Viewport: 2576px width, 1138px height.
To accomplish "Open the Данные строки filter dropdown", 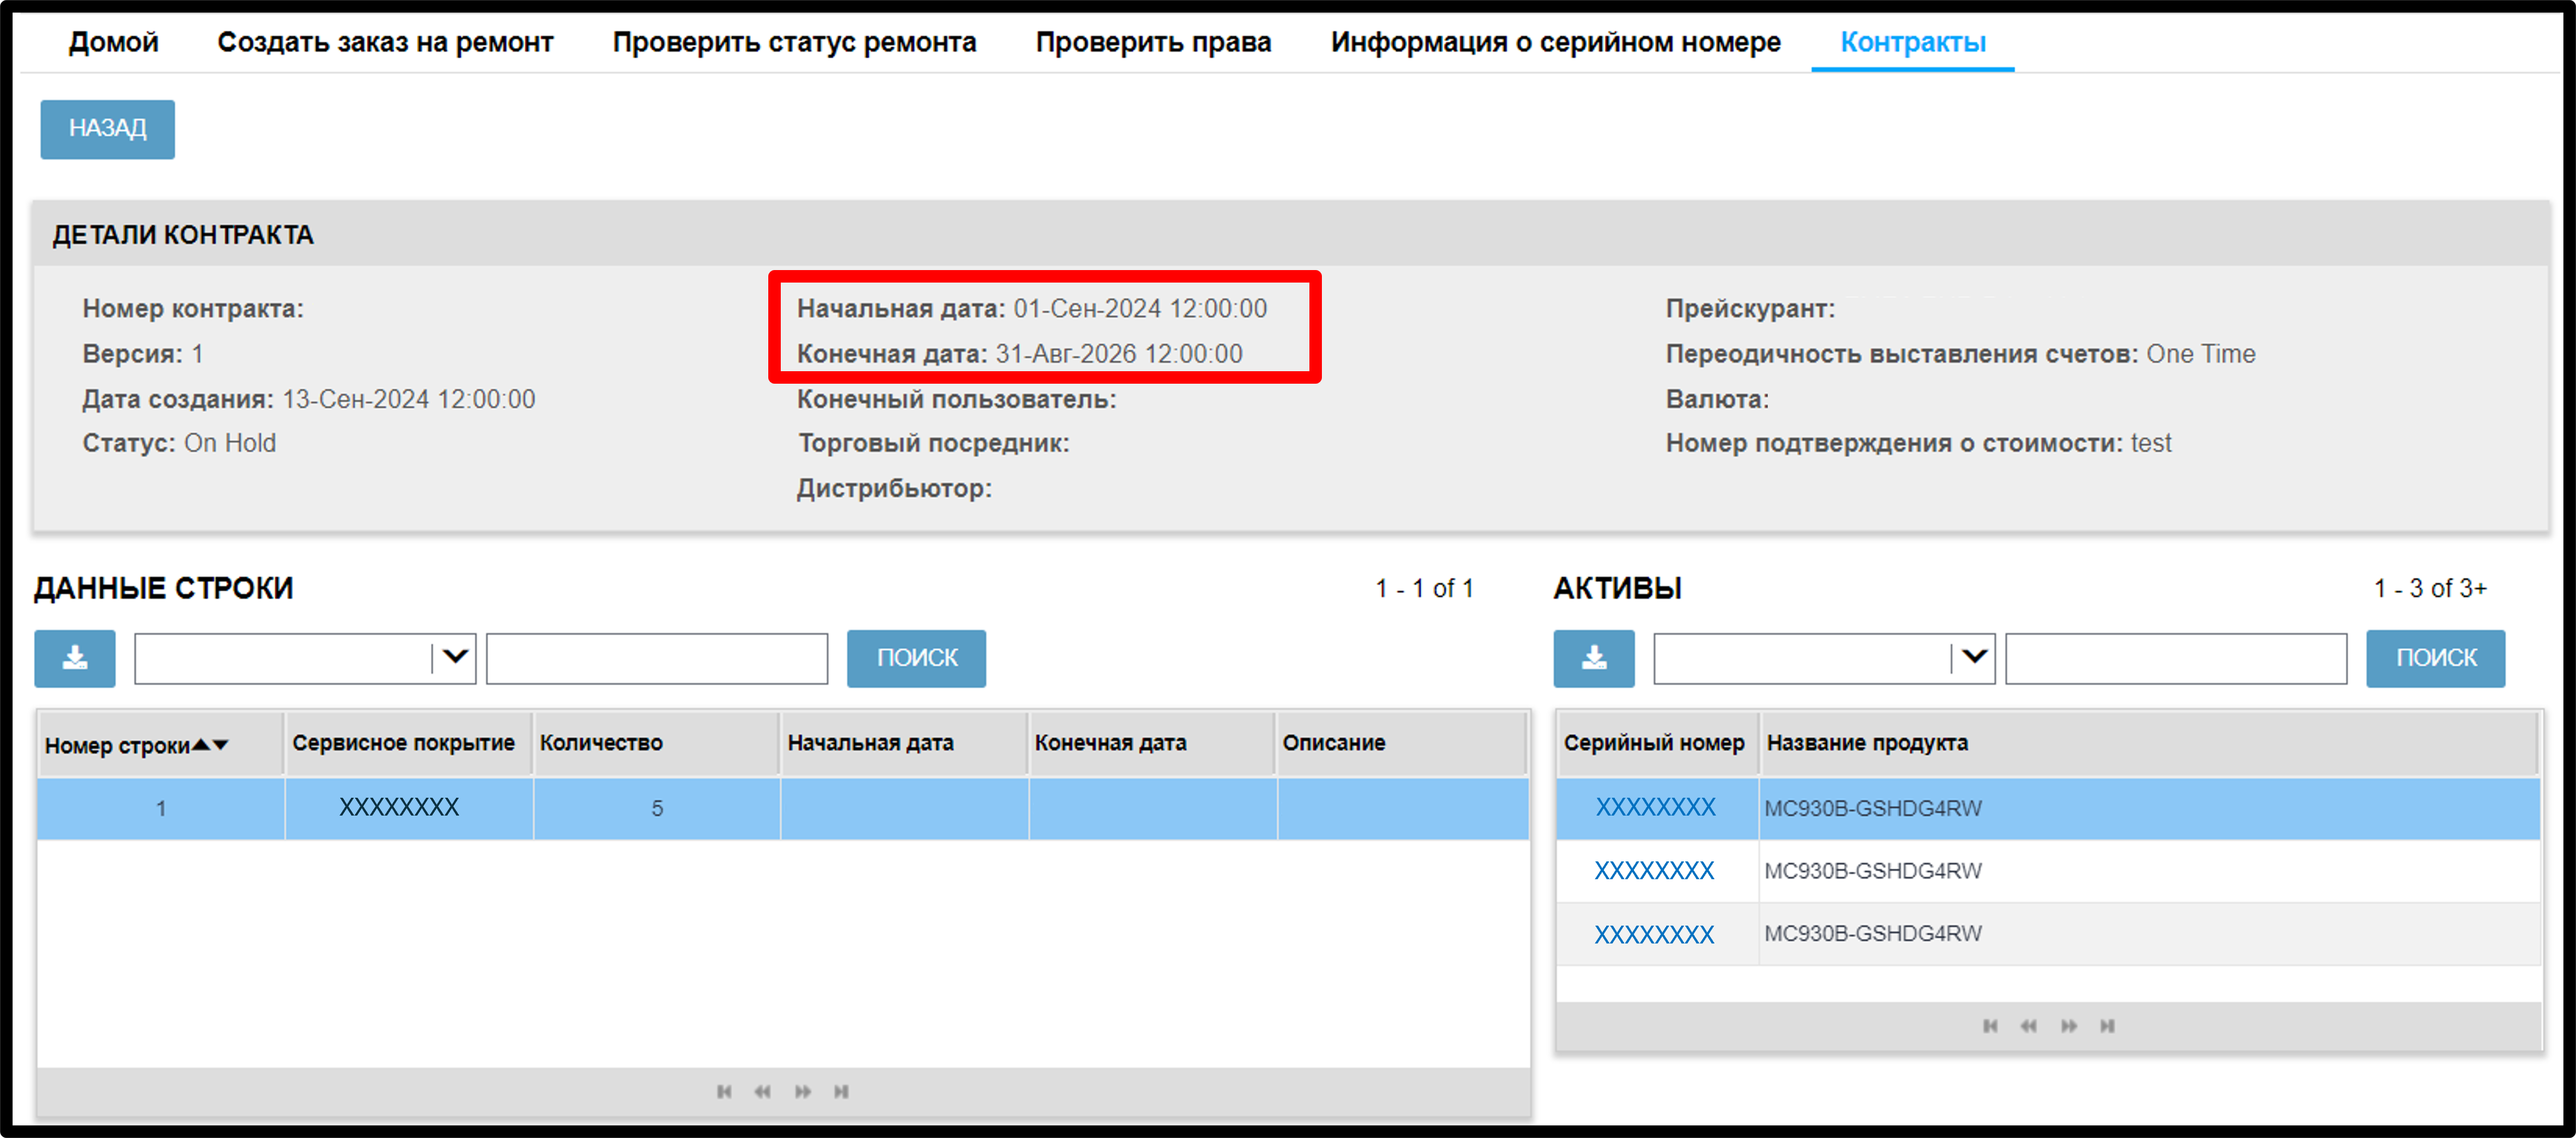I will click(455, 658).
